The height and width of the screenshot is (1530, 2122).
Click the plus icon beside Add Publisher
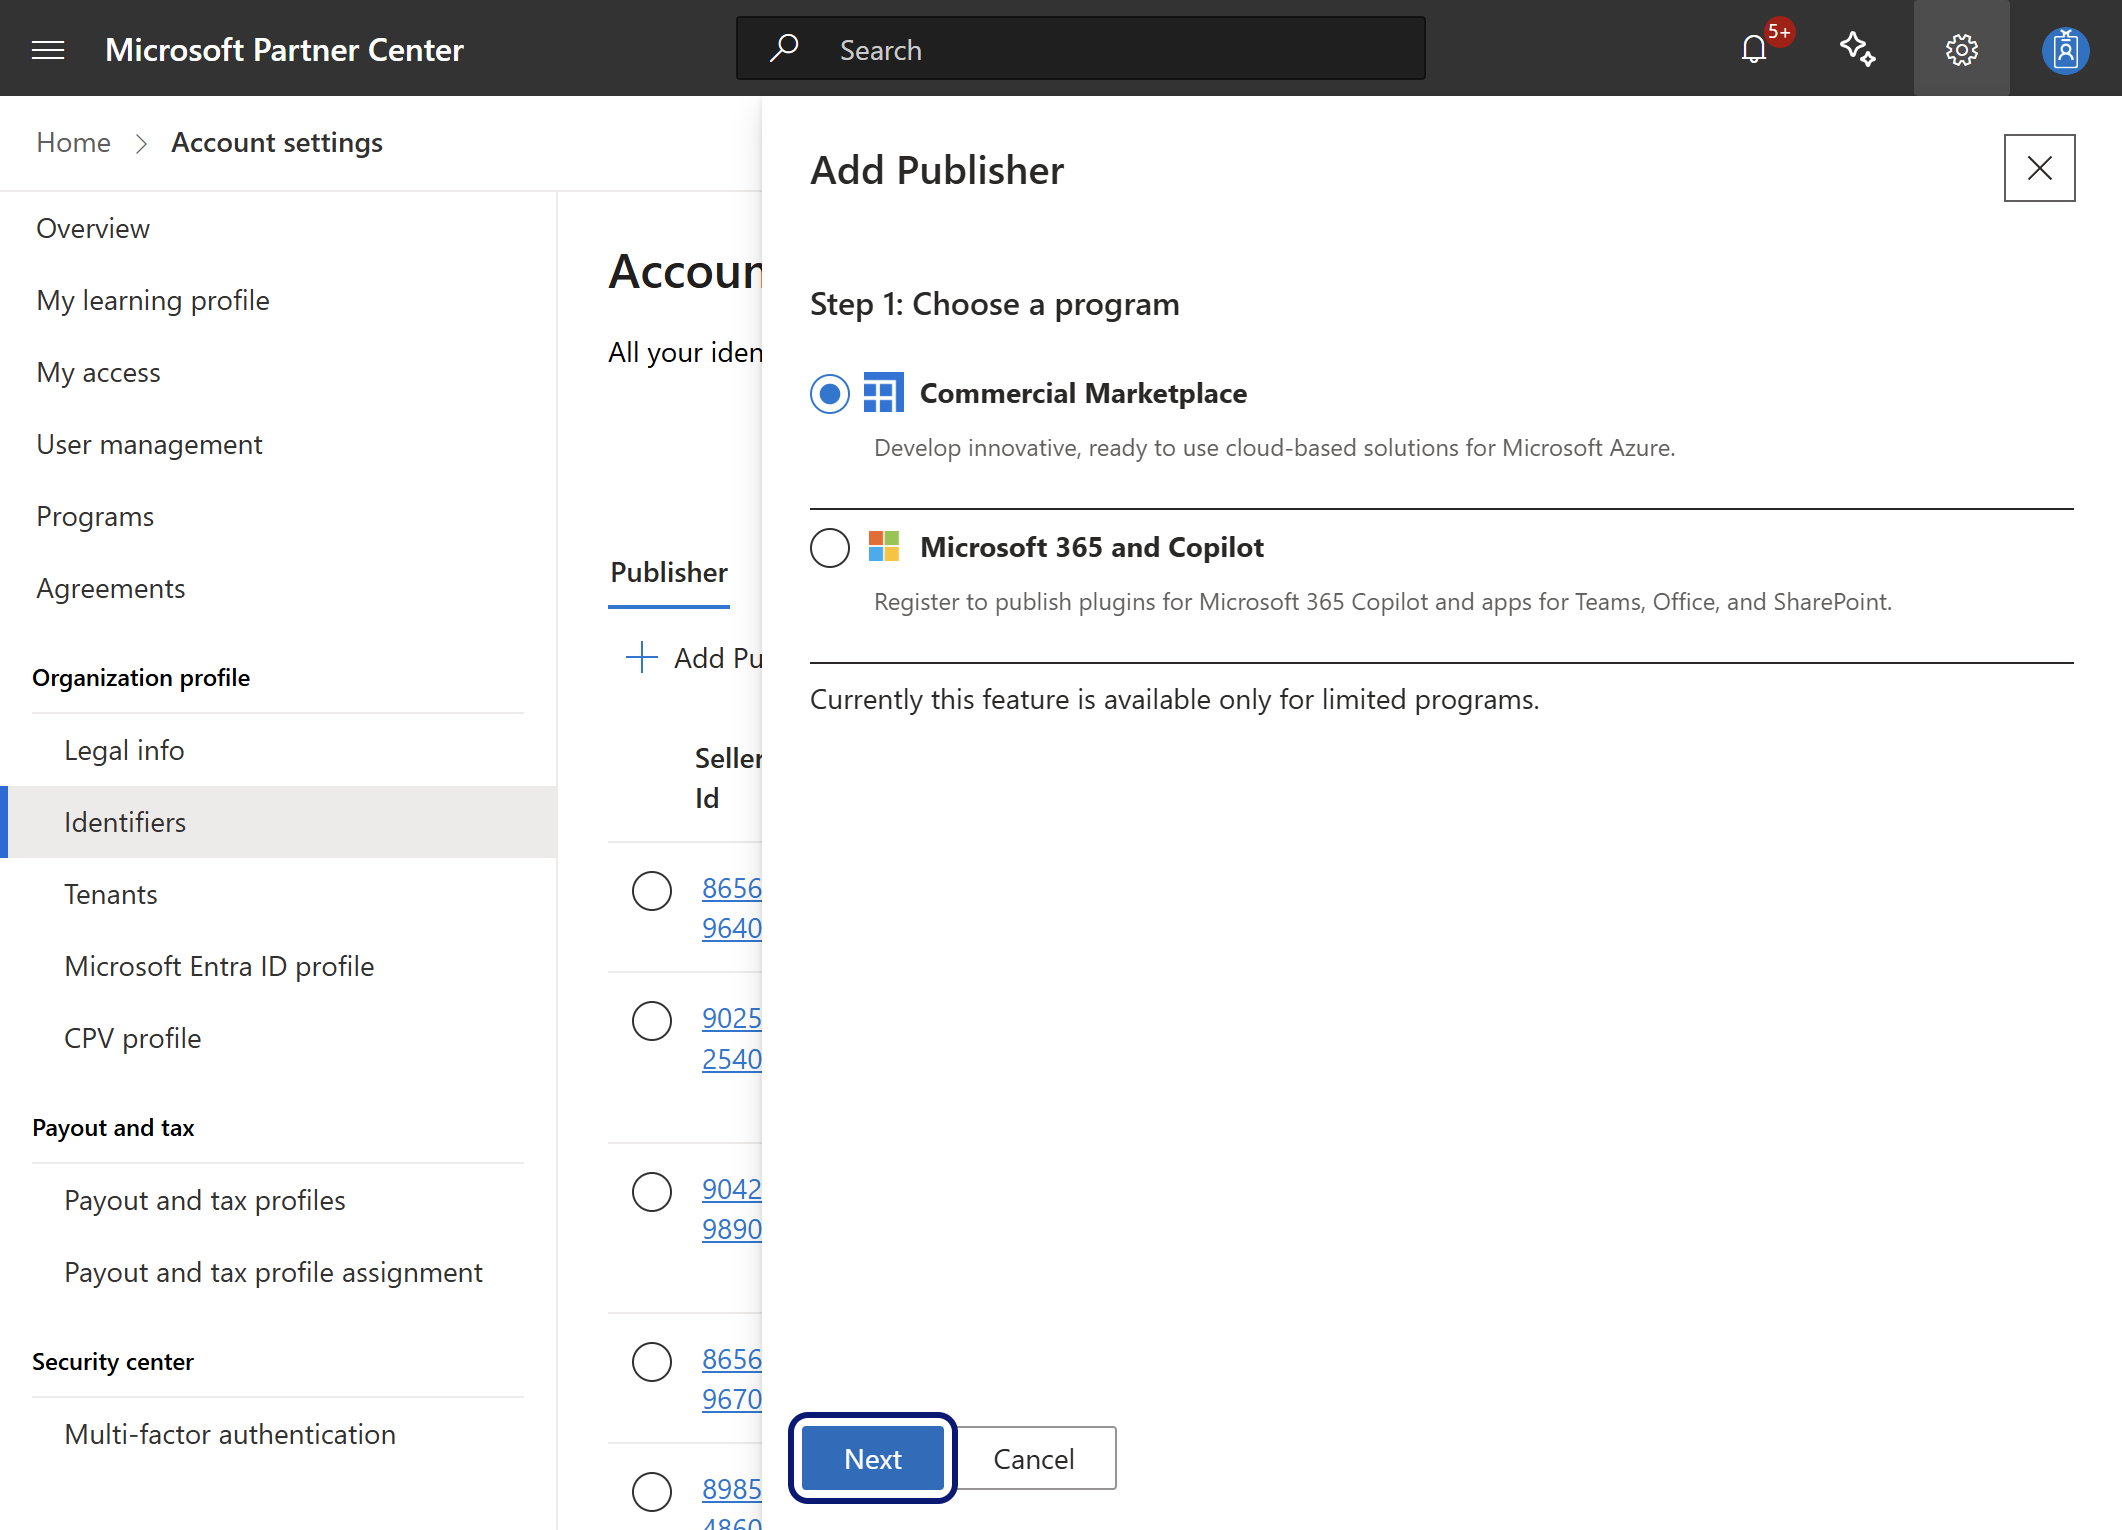tap(641, 657)
